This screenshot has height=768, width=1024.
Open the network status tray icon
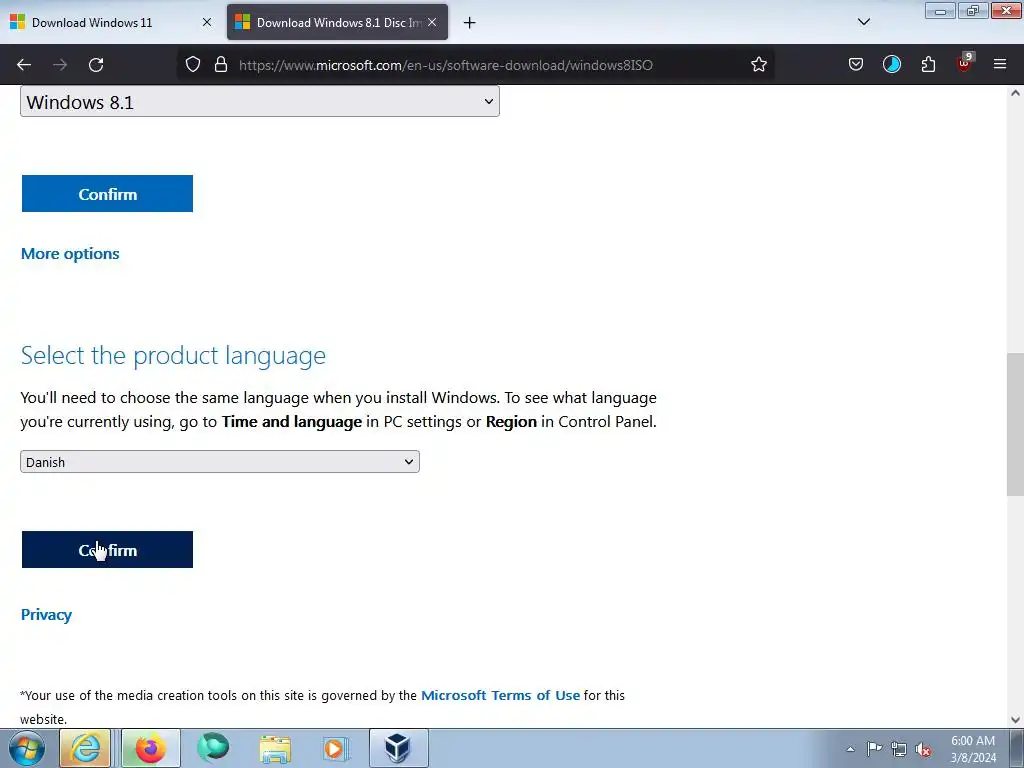(899, 749)
